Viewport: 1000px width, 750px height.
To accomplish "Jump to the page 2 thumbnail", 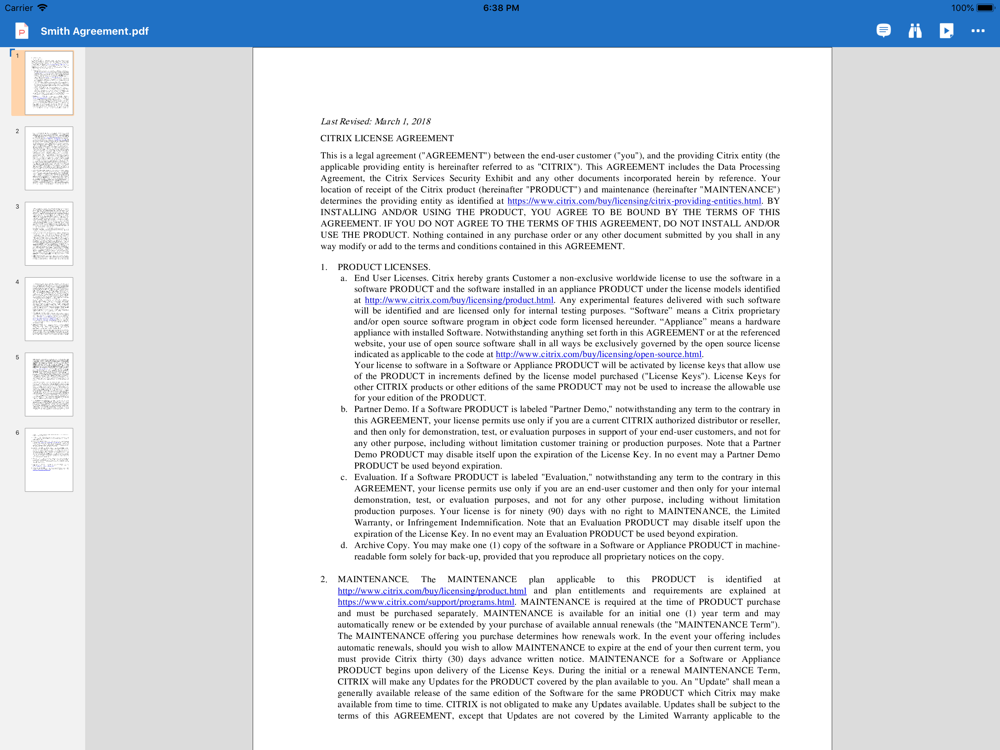I will click(x=49, y=158).
